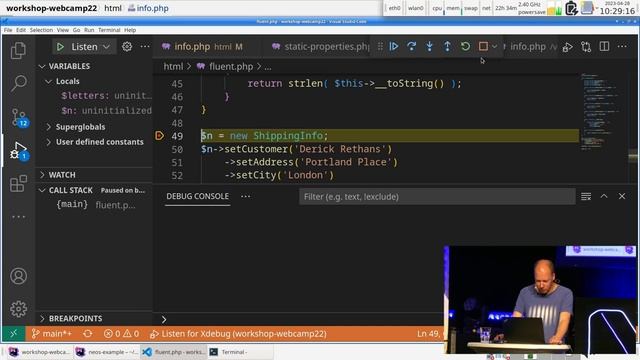Stop the debug session
The width and height of the screenshot is (640, 360).
coord(483,47)
